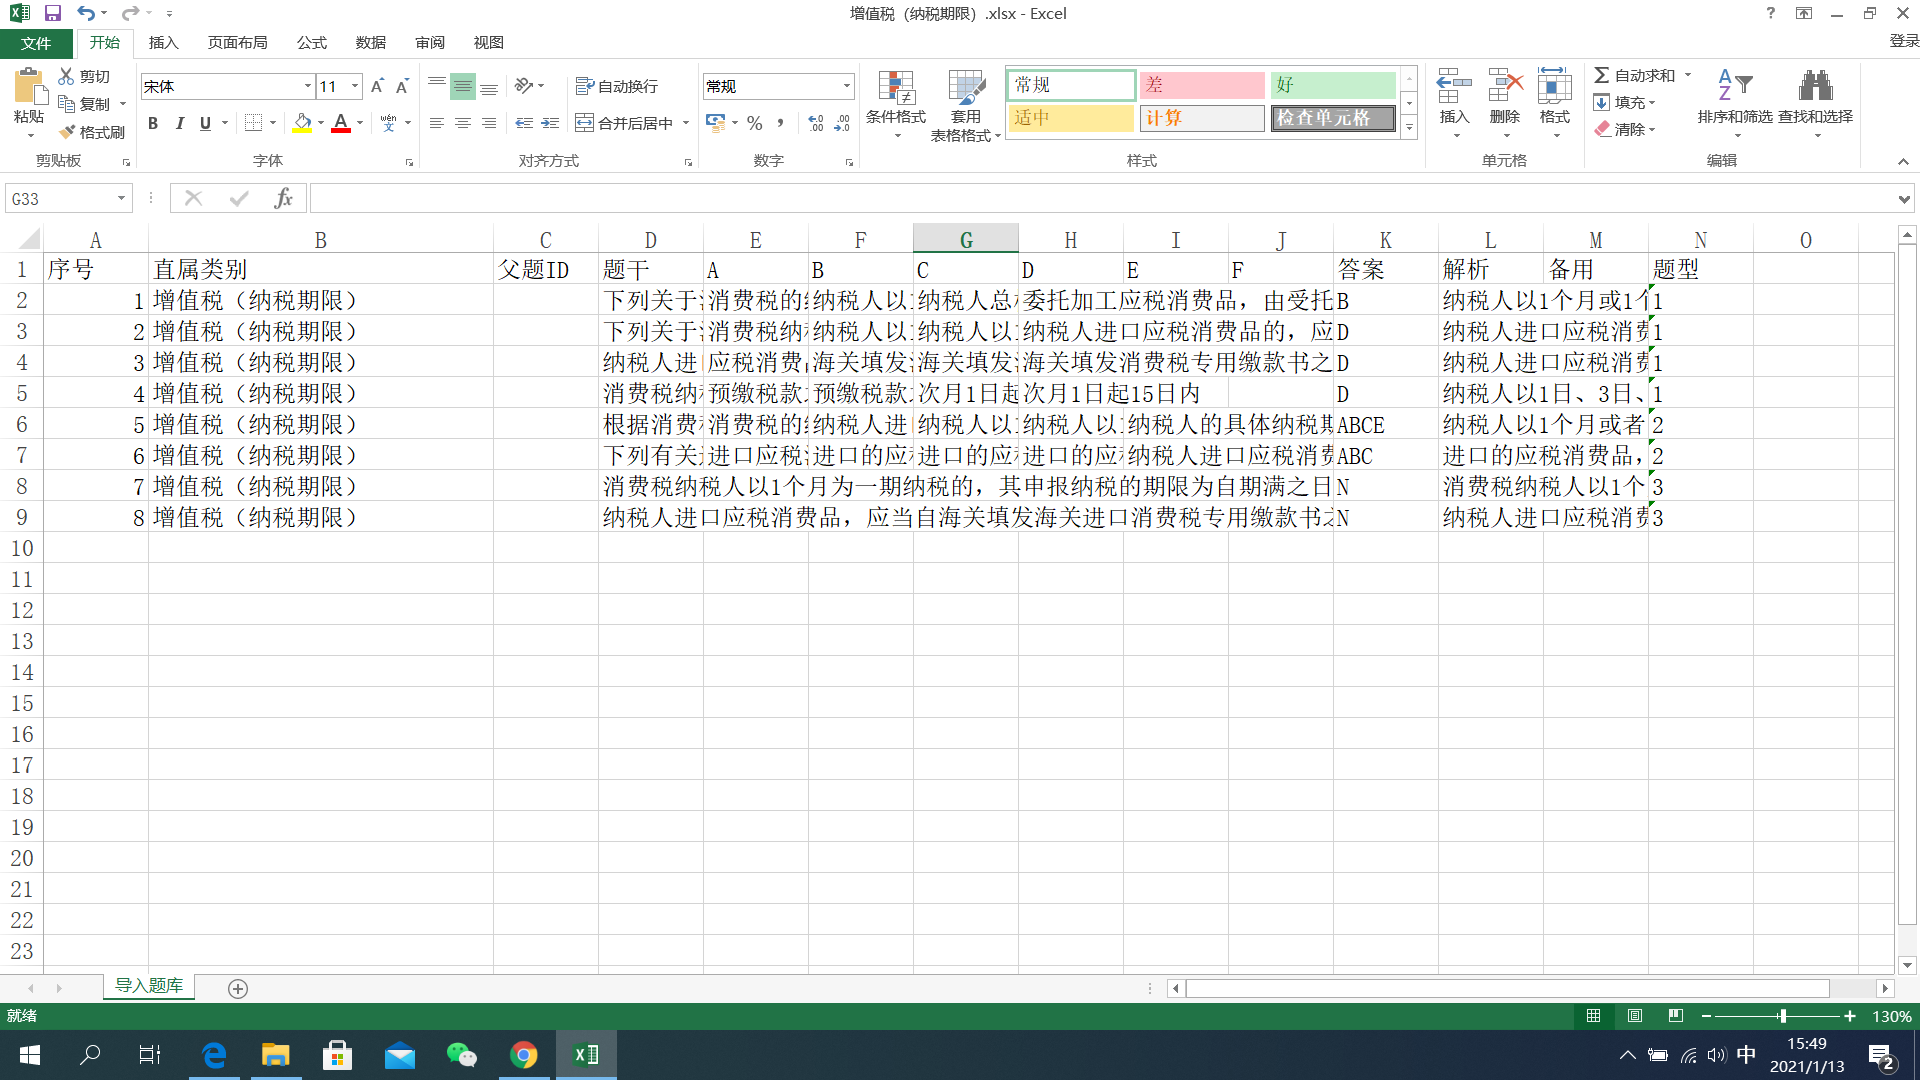Click the zoom slider handle
1920x1080 pixels.
pos(1782,1016)
